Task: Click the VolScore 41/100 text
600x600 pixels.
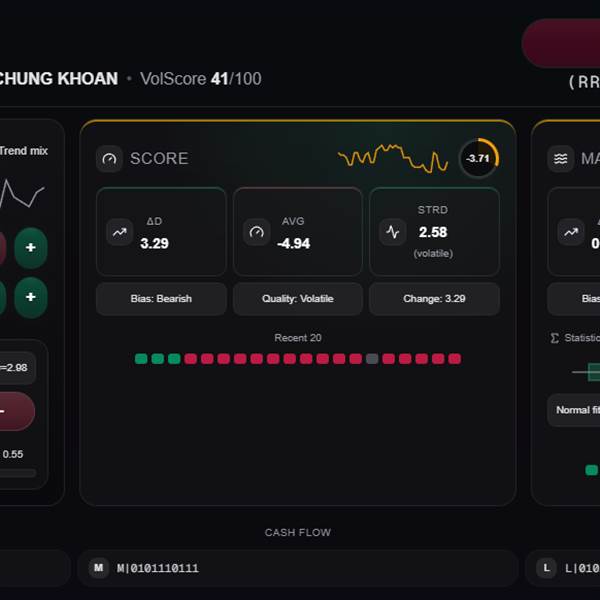Action: point(201,79)
